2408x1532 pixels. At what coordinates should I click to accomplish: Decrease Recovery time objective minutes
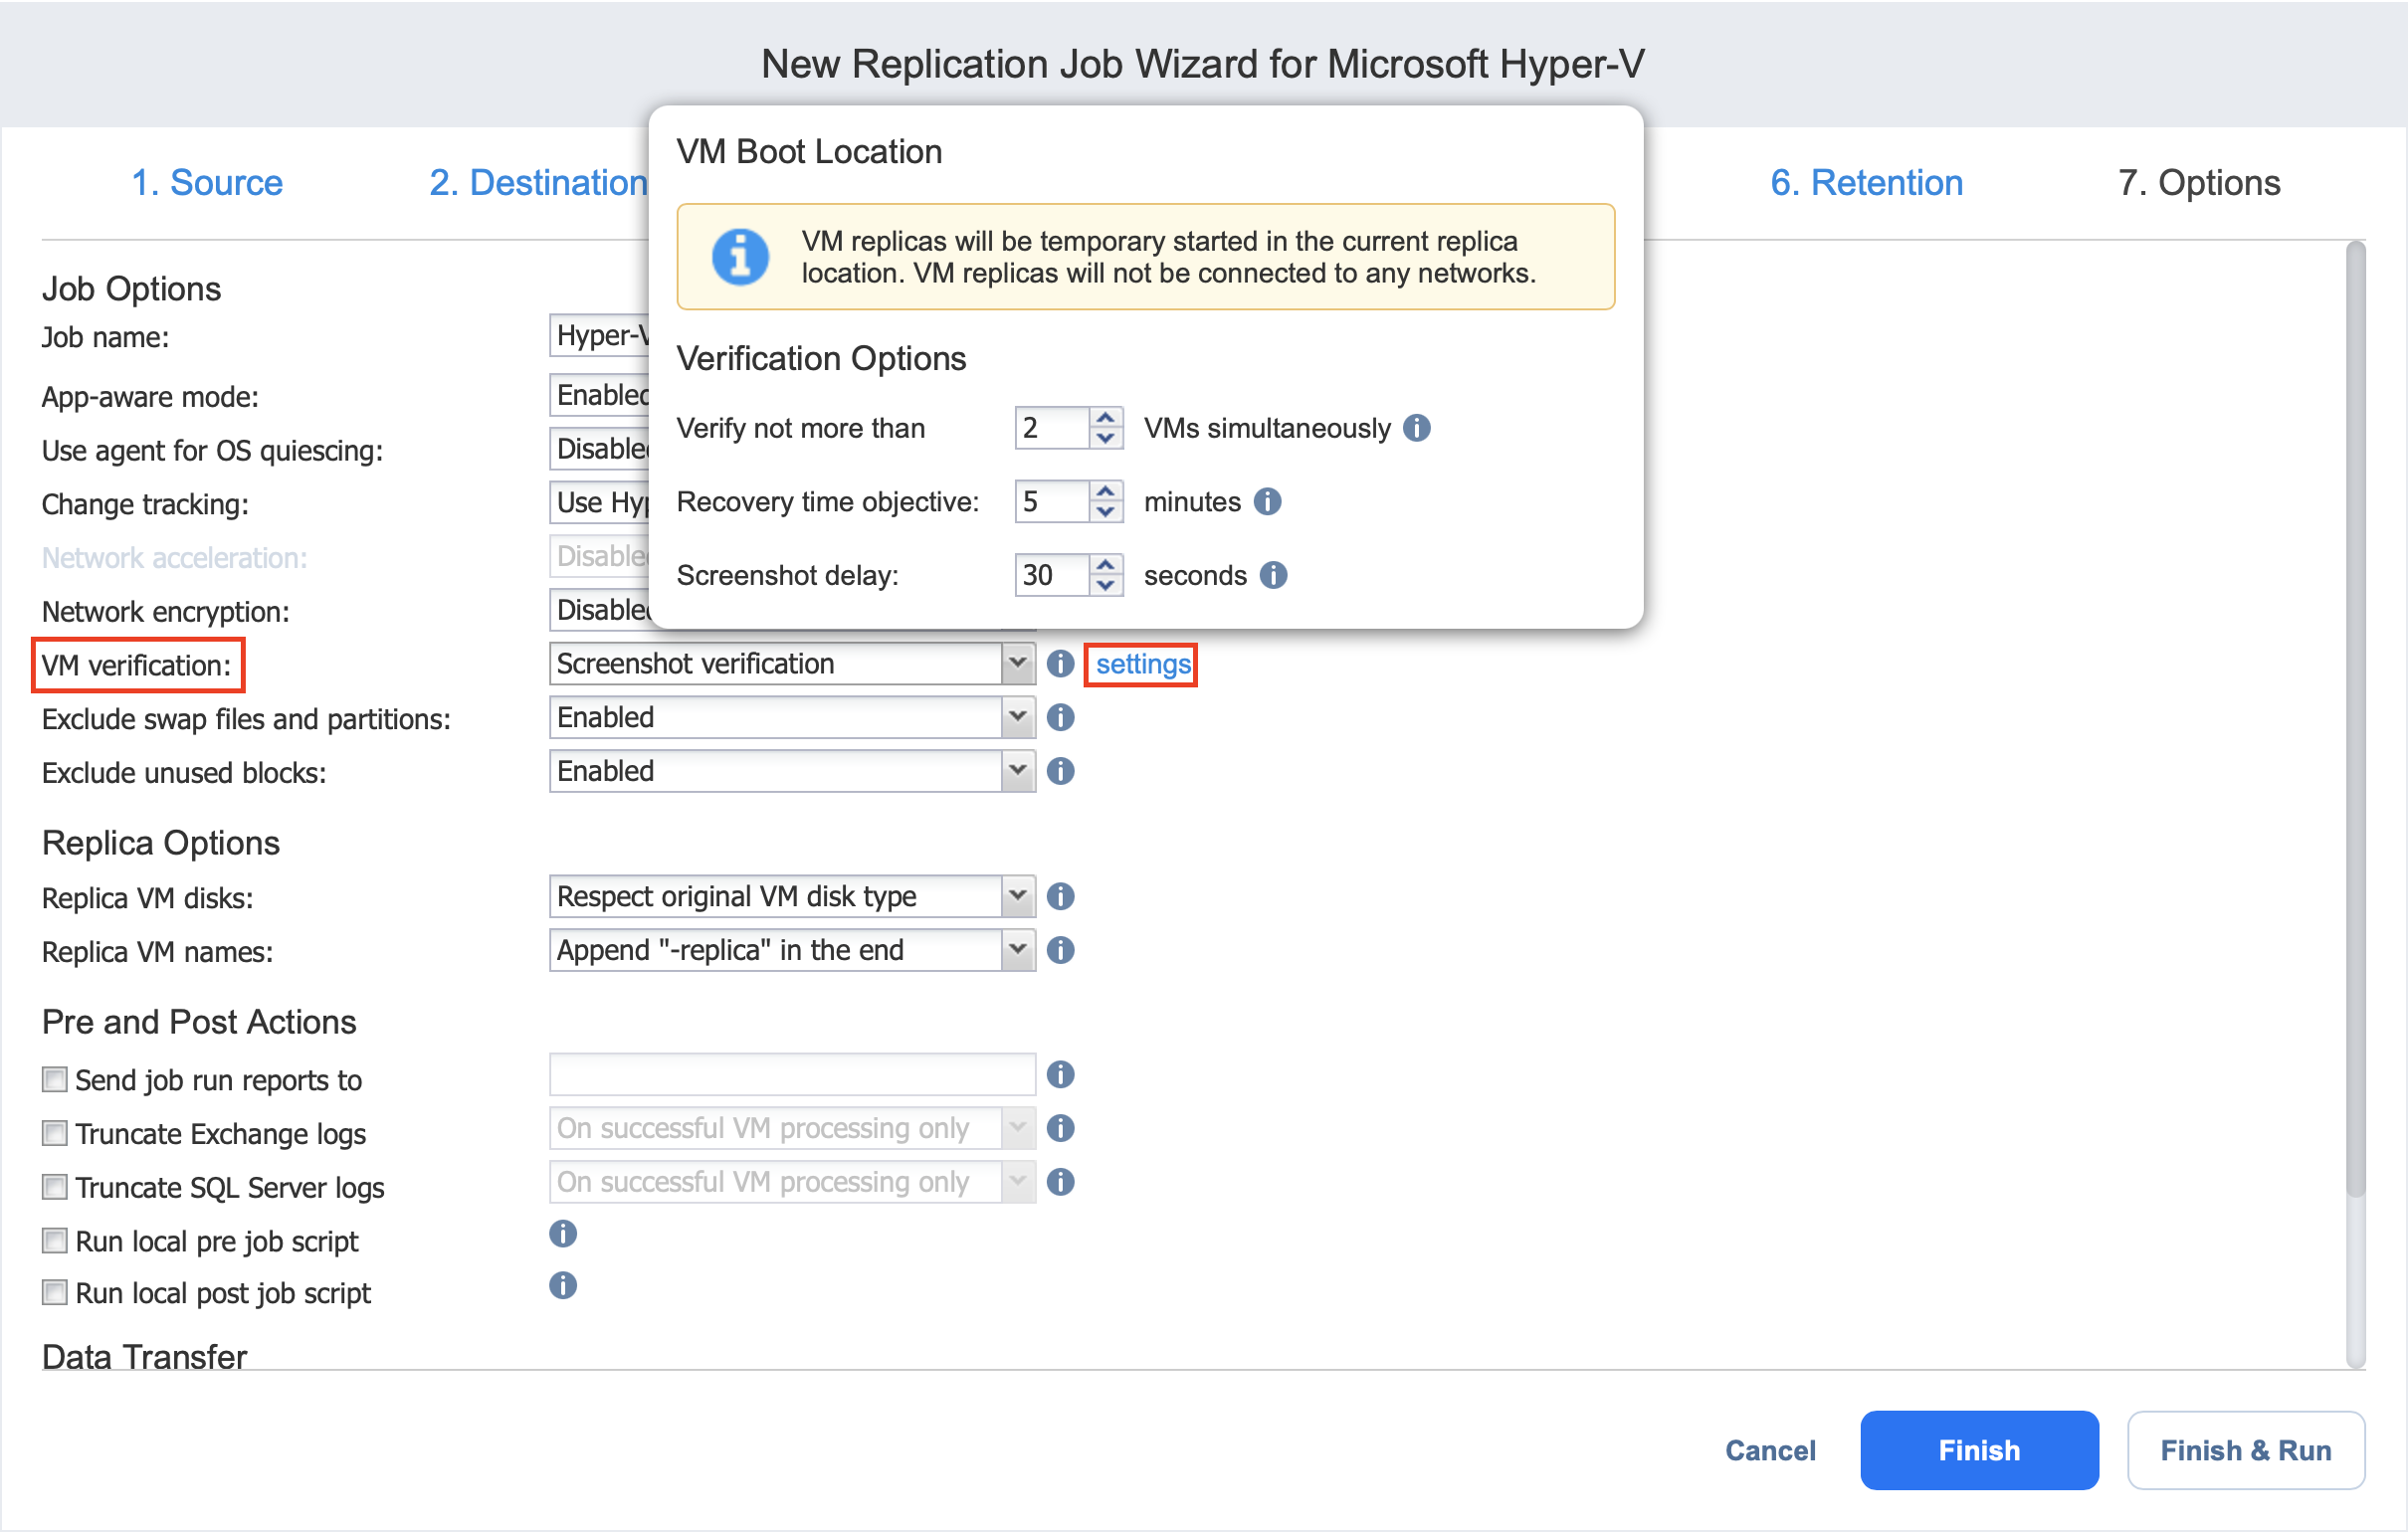(1106, 512)
